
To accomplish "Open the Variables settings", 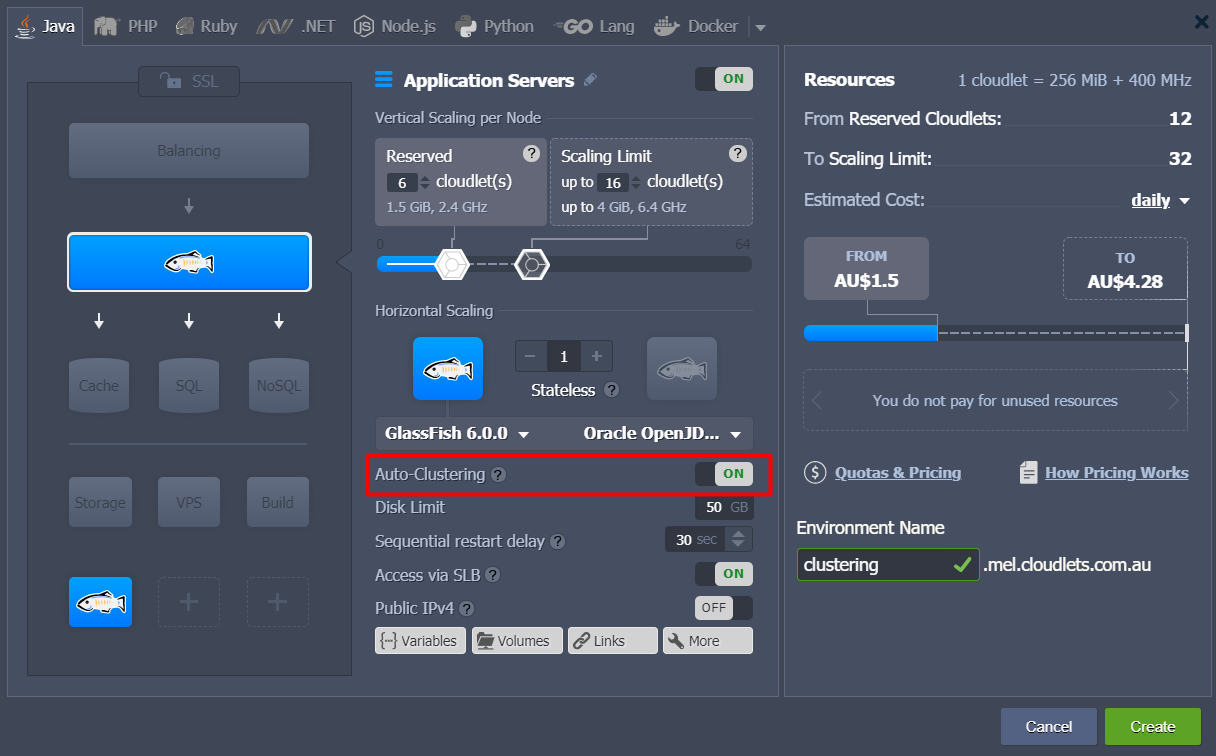I will pyautogui.click(x=420, y=640).
